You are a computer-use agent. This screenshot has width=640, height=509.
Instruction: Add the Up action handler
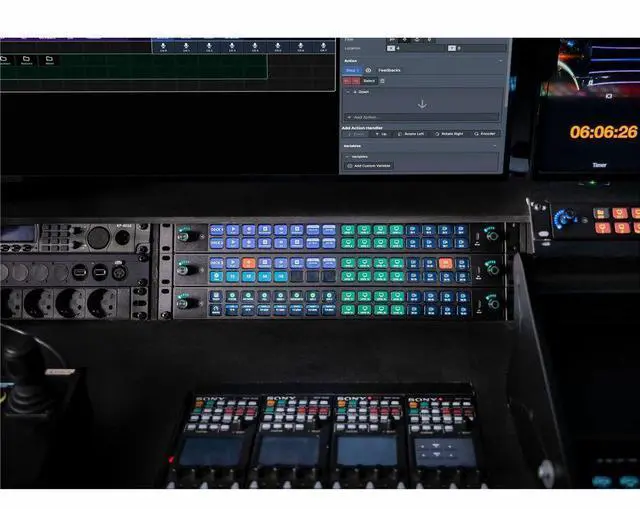point(381,134)
